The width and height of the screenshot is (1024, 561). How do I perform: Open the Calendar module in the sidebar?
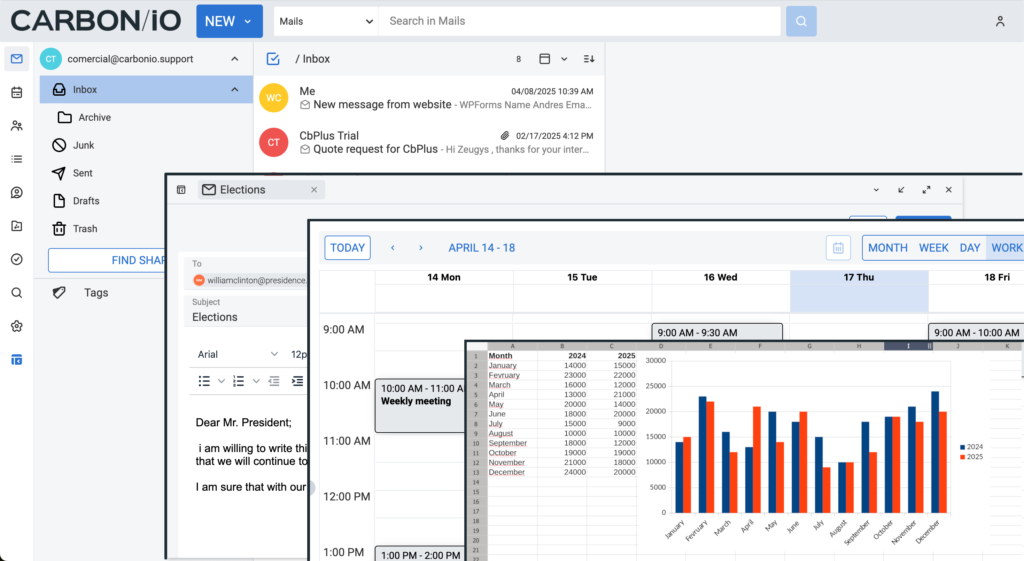[x=17, y=93]
